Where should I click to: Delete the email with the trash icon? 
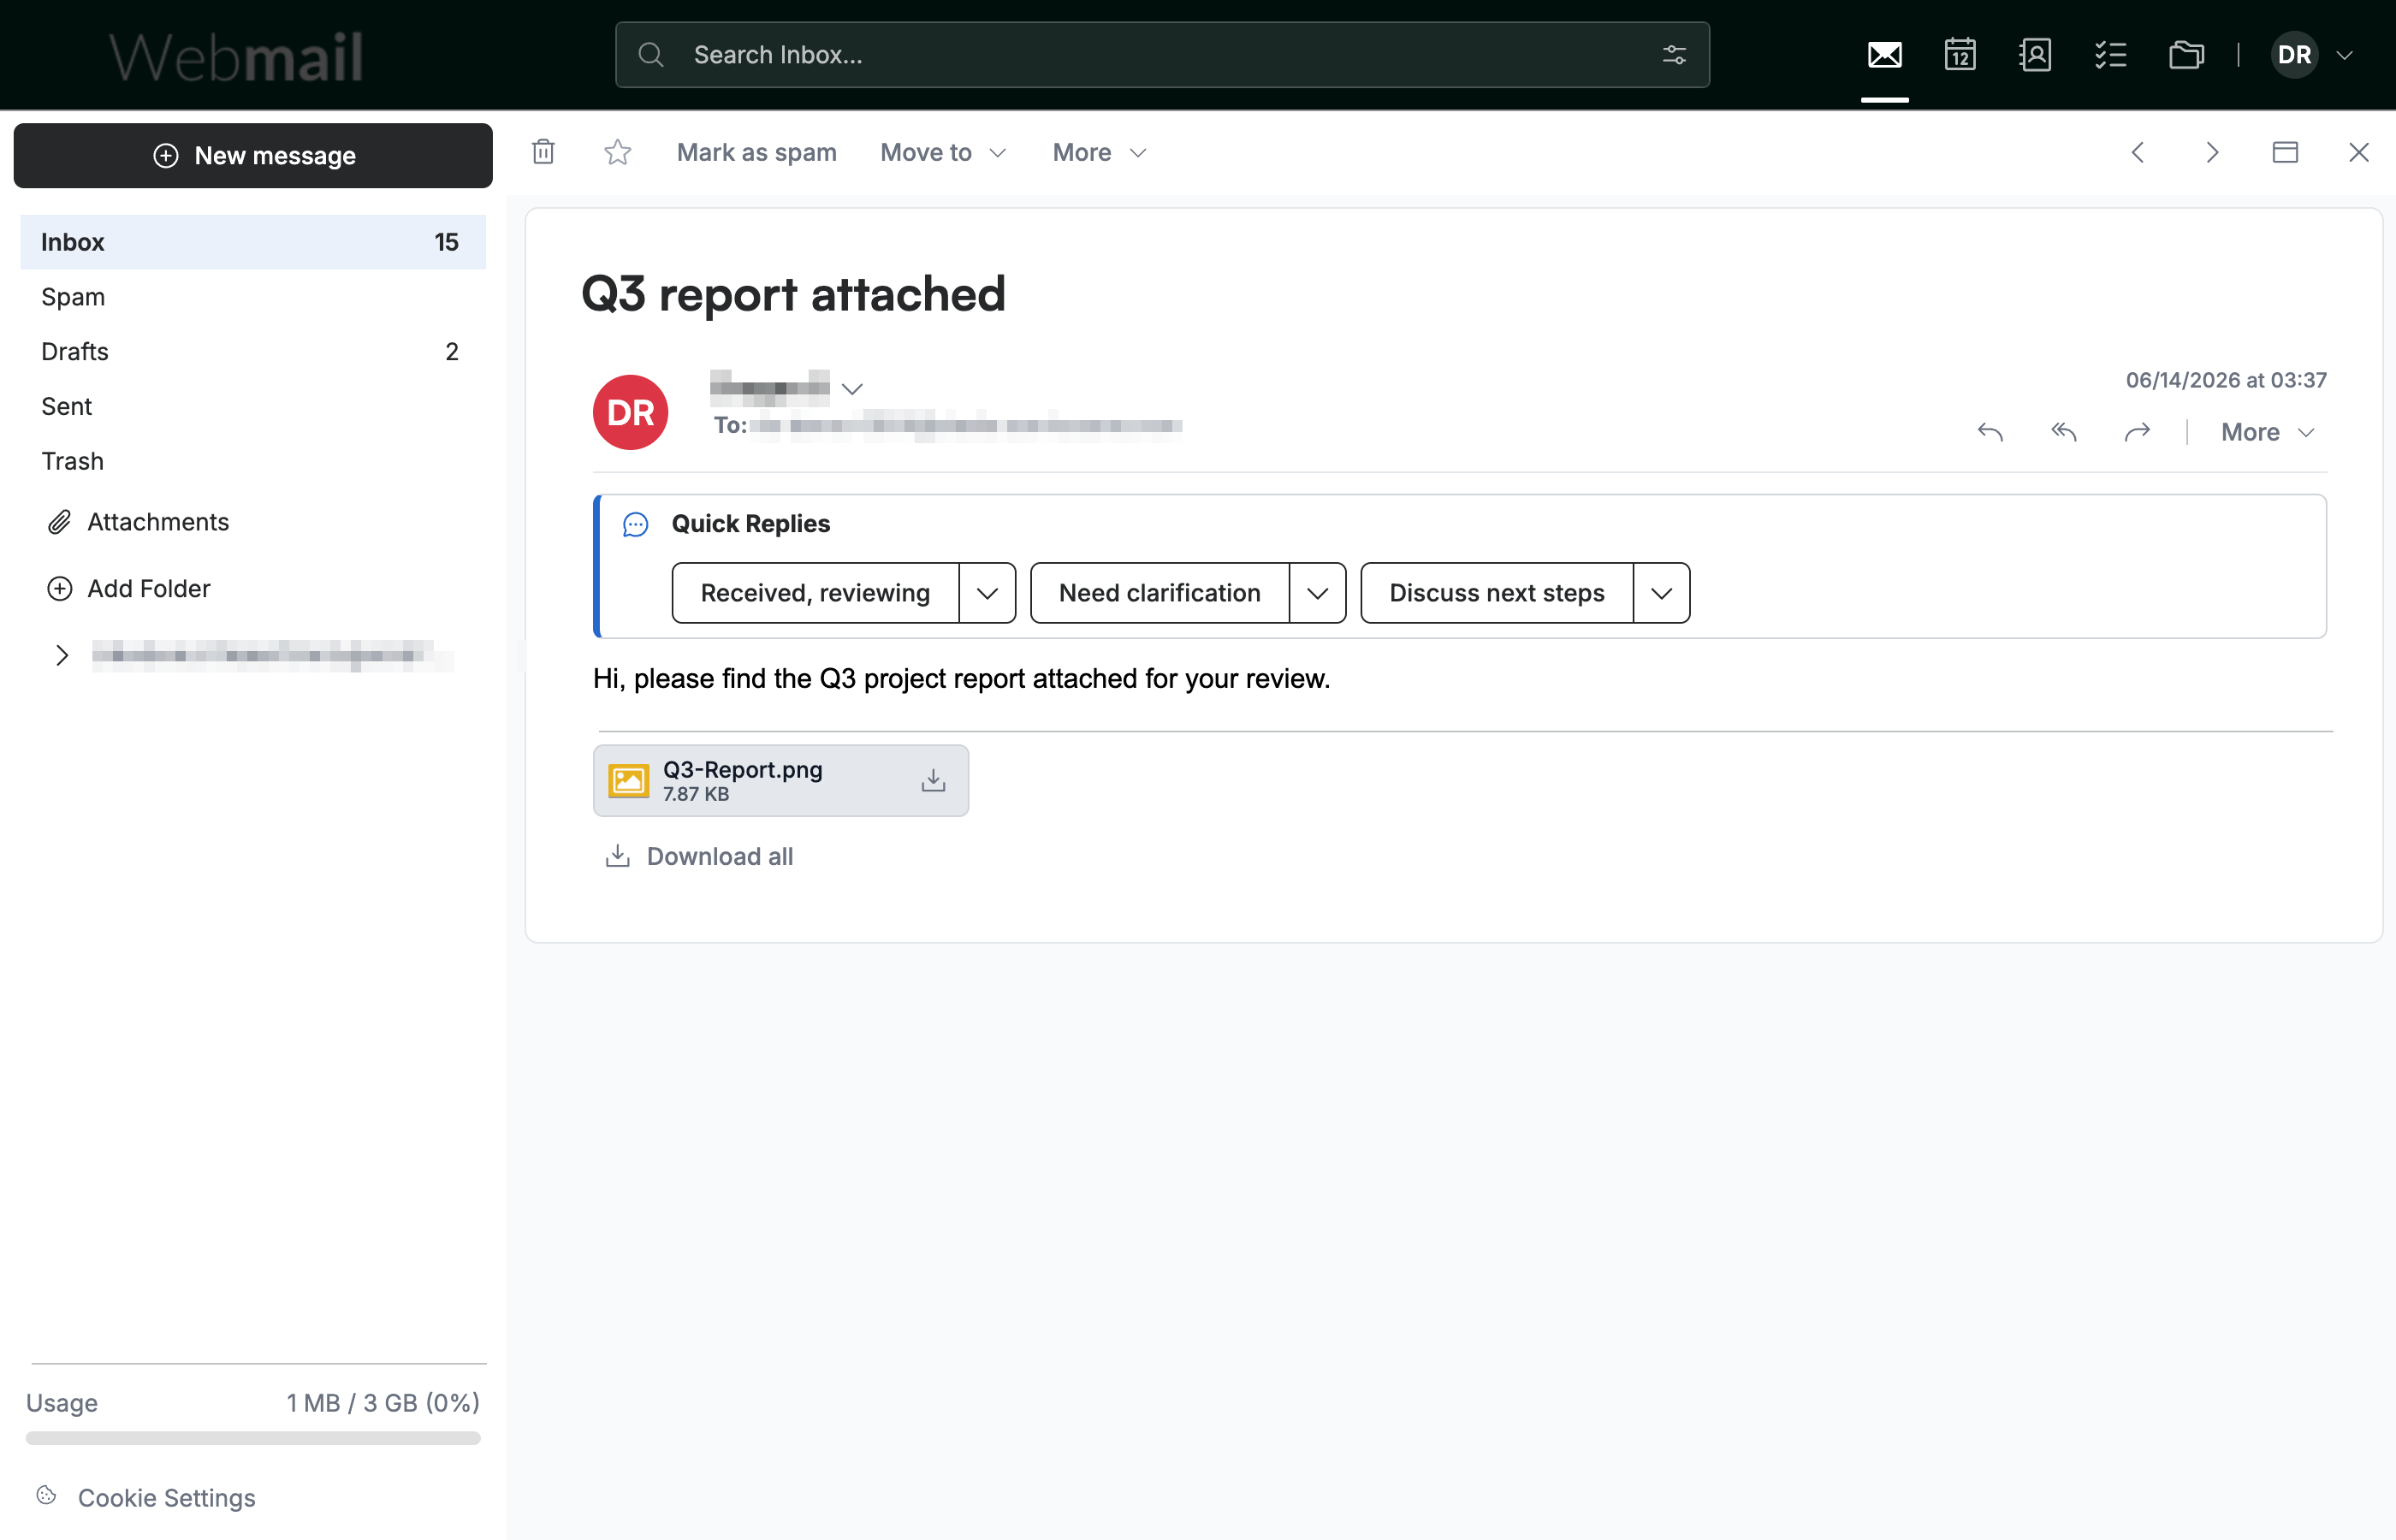(x=543, y=152)
